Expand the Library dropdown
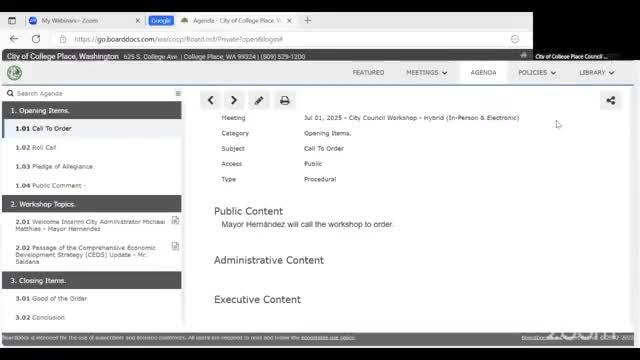Screen dimensions: 640x360 (x=596, y=73)
